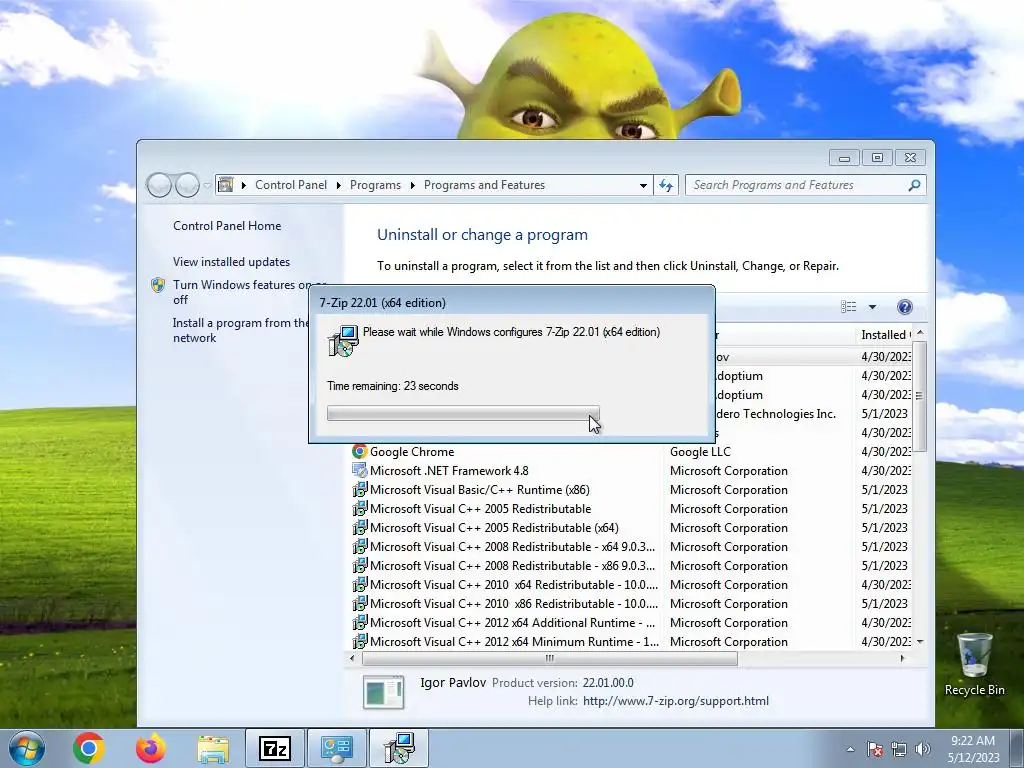
Task: Click the Google Chrome program icon
Action: 359,451
